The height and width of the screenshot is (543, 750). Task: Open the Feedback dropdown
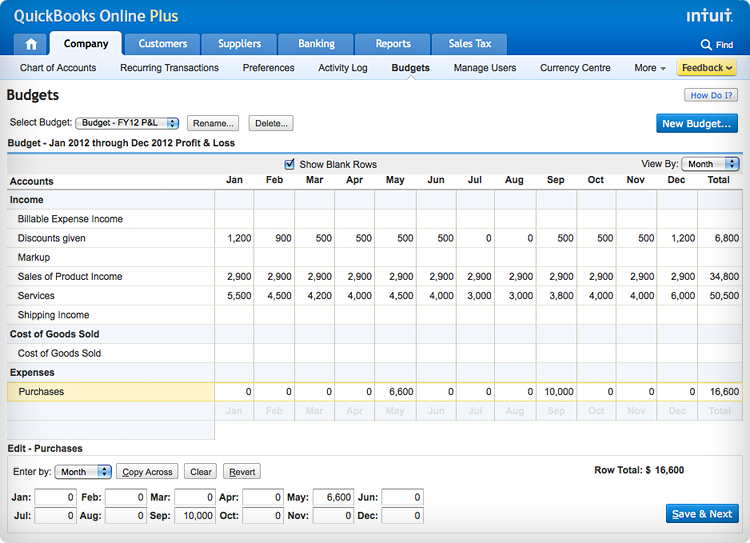click(706, 67)
